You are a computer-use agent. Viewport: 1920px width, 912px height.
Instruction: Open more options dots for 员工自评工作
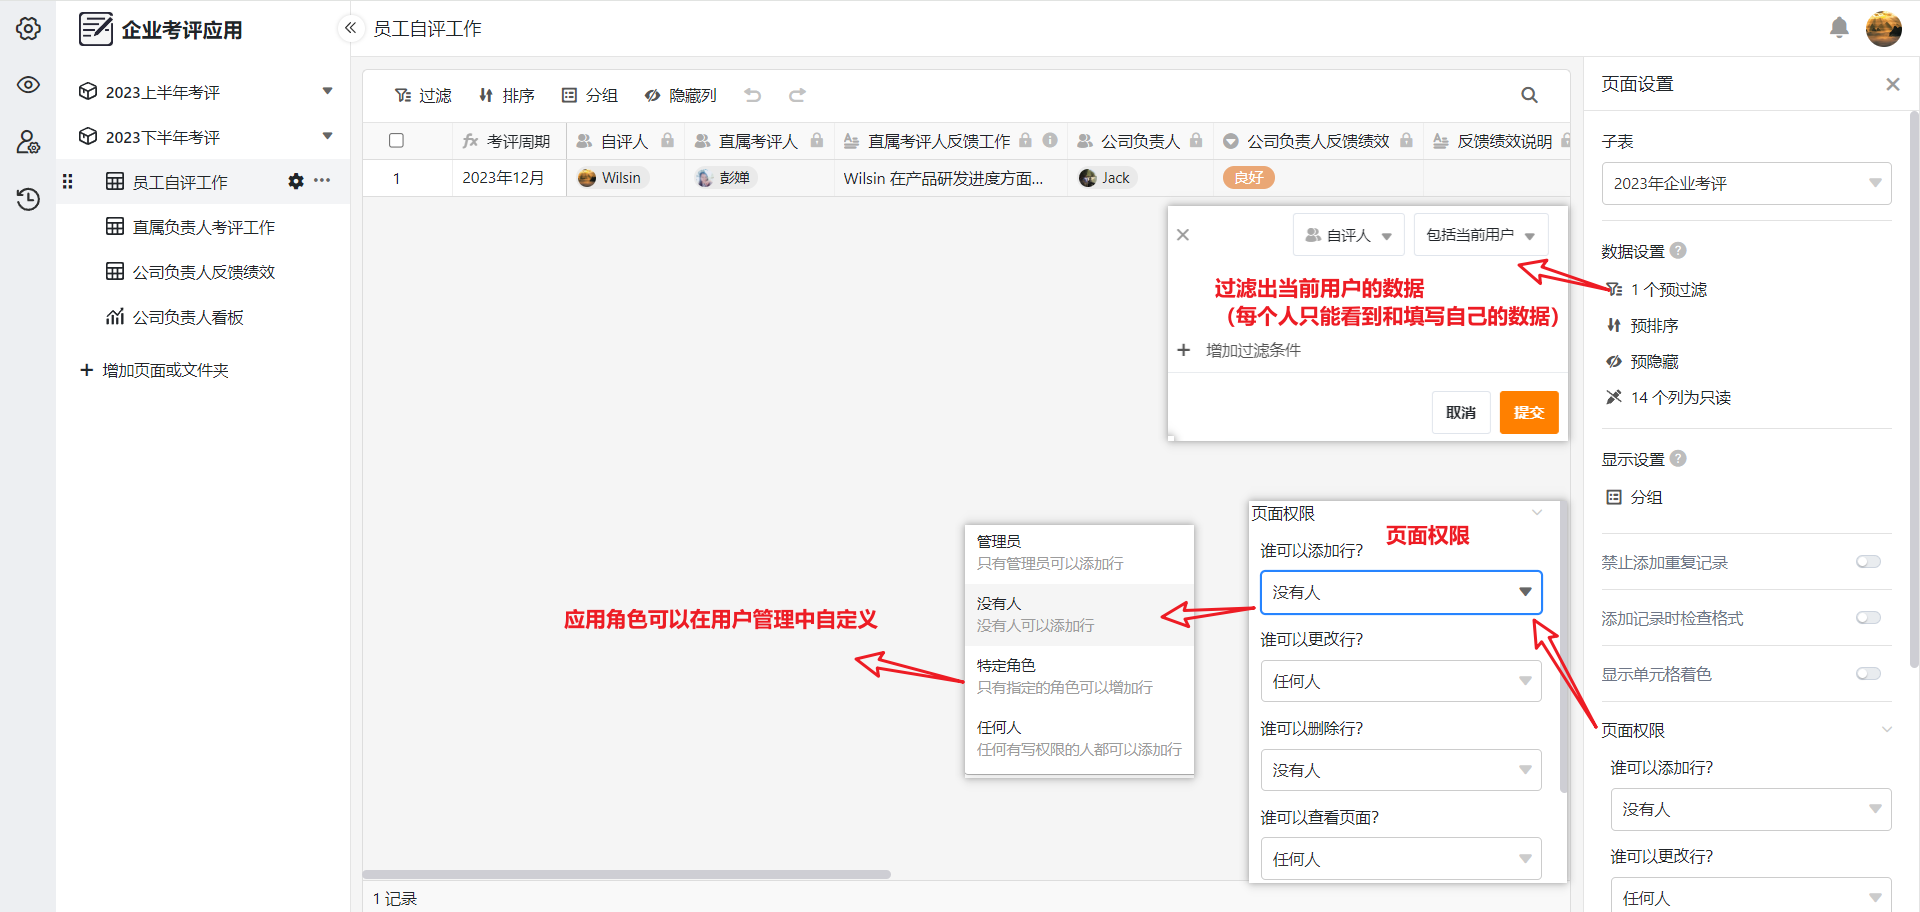322,181
